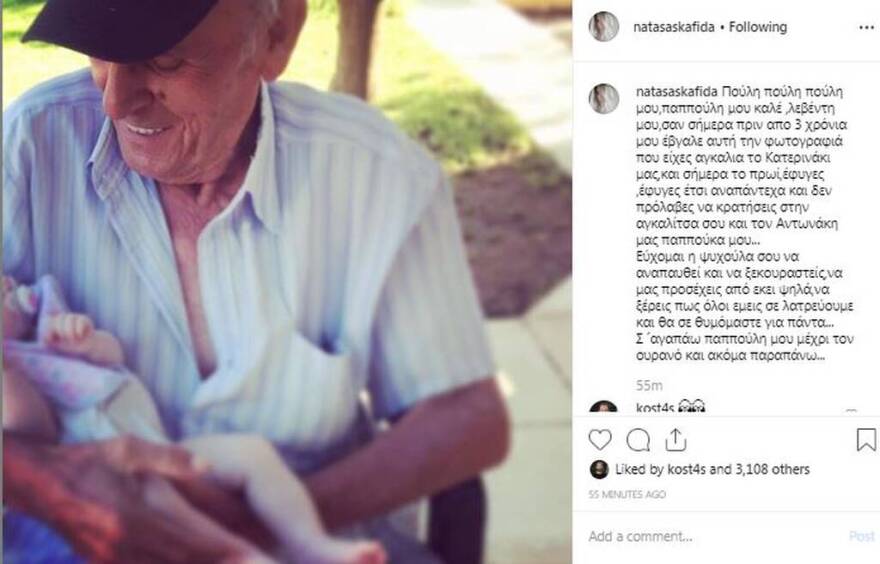Open natasaskafida username in the caption
Viewport: 880px width, 564px height.
pyautogui.click(x=676, y=91)
